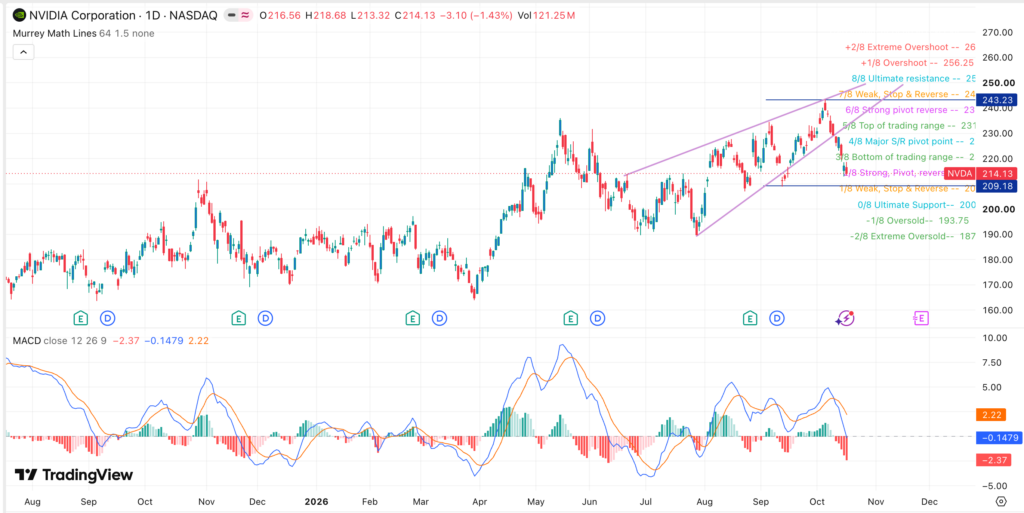The image size is (1024, 513).
Task: Click the −5.00 value on MACD scale
Action: 997,486
